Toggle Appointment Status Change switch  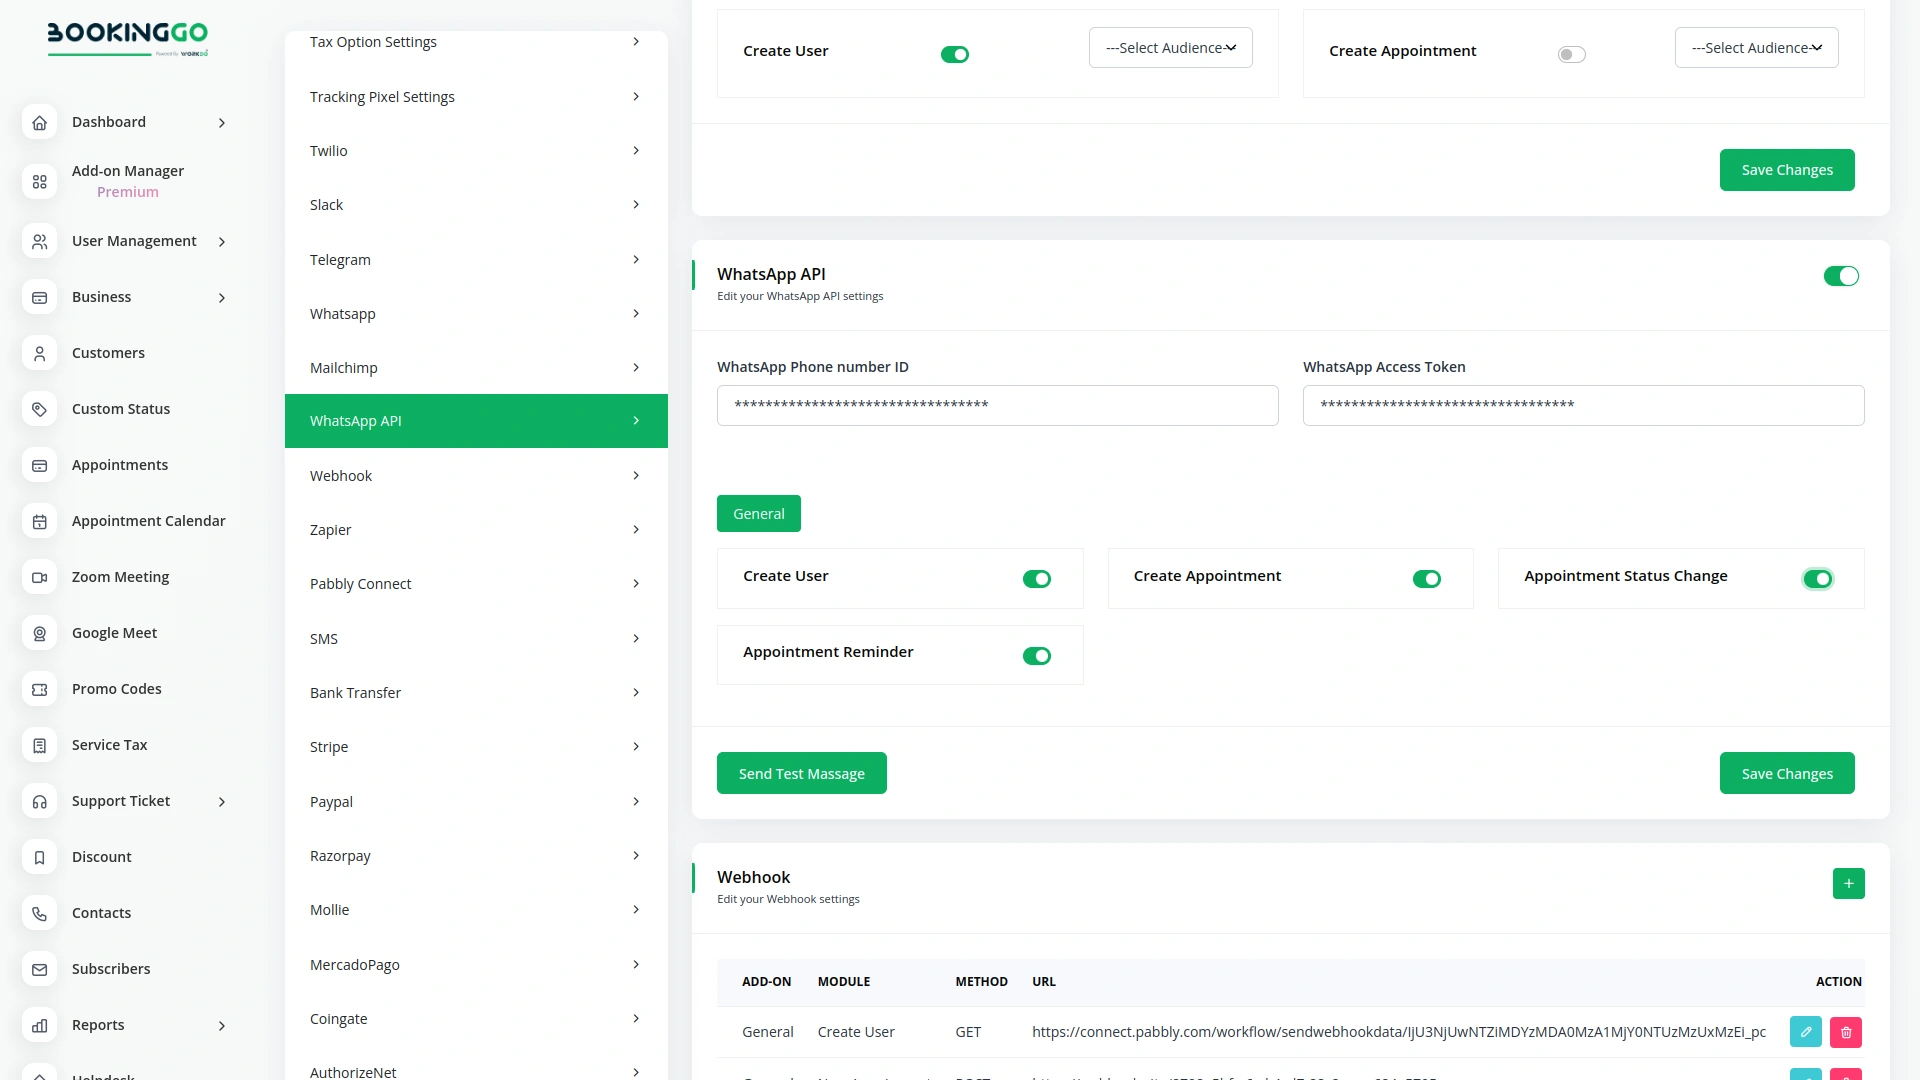click(1817, 579)
